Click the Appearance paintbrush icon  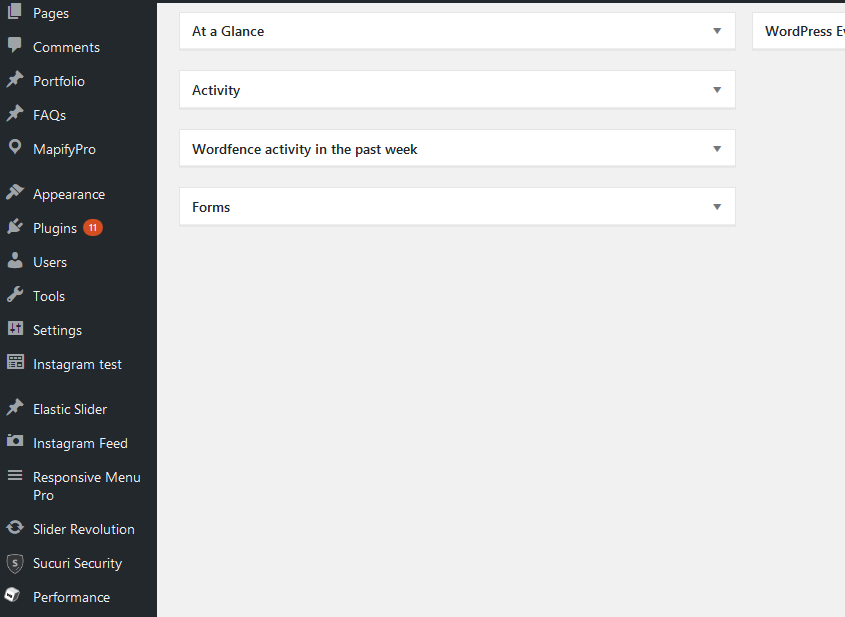tap(15, 194)
